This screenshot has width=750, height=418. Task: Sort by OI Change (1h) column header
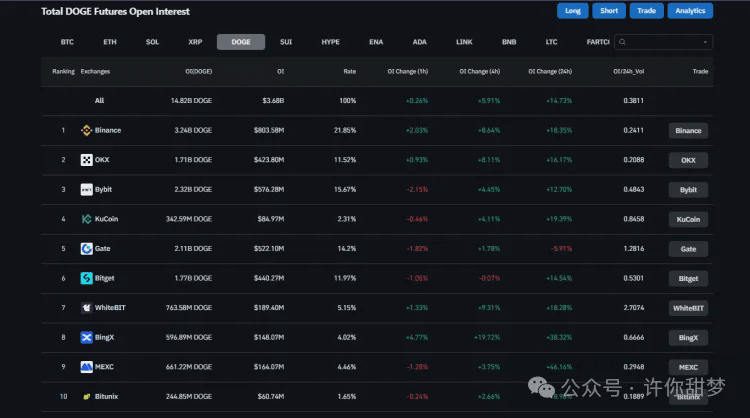pos(408,71)
